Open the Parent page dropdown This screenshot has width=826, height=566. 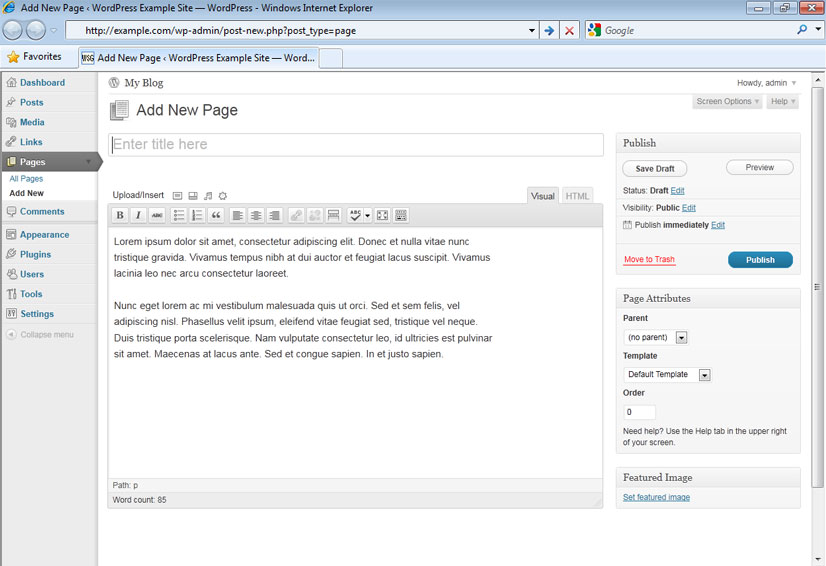pyautogui.click(x=681, y=338)
